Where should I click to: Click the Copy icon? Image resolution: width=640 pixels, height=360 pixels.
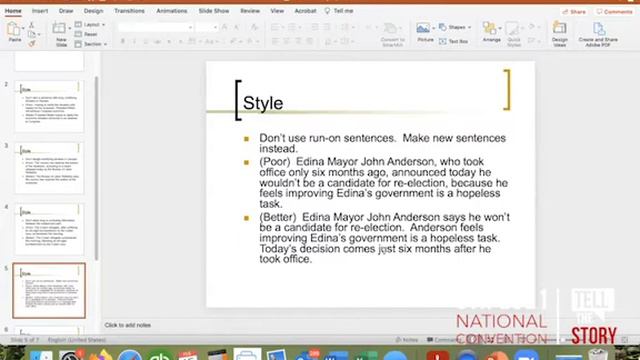coord(31,34)
